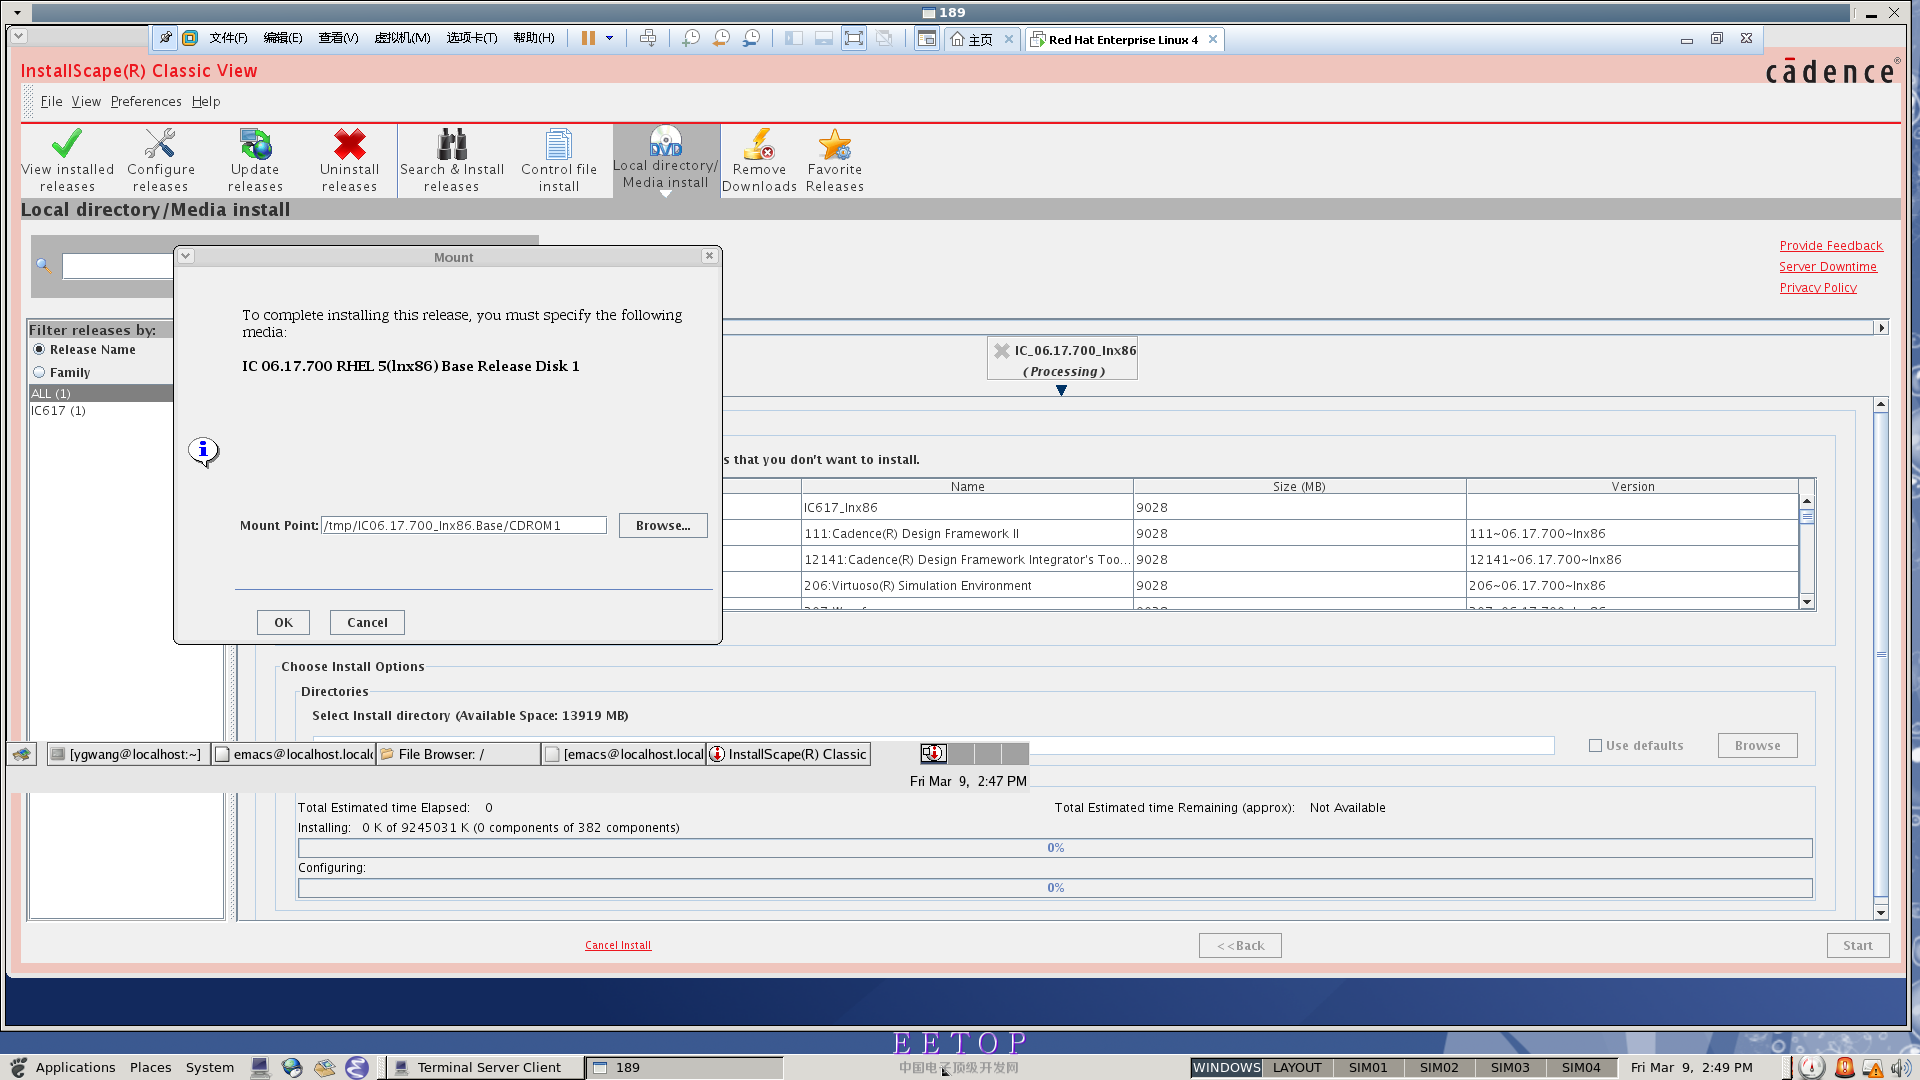This screenshot has width=1920, height=1080.
Task: Click the VMware pause button
Action: point(588,38)
